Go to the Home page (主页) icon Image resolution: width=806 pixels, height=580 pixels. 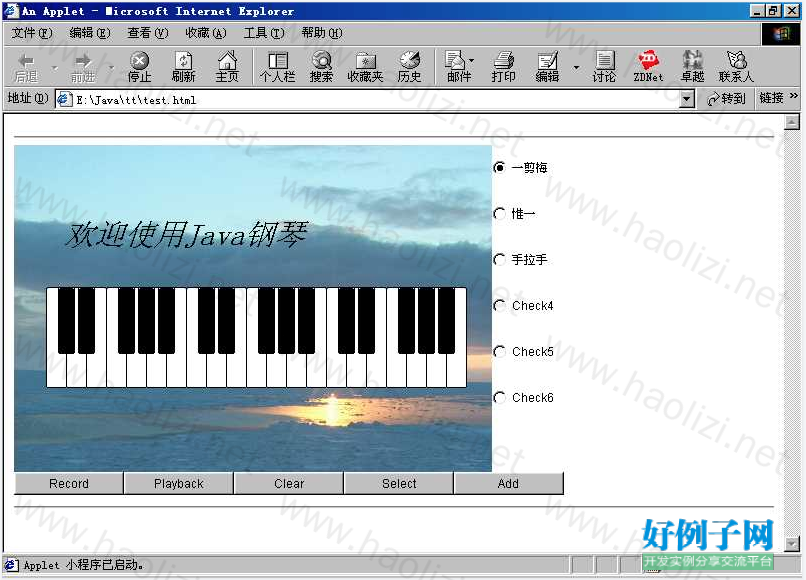227,66
